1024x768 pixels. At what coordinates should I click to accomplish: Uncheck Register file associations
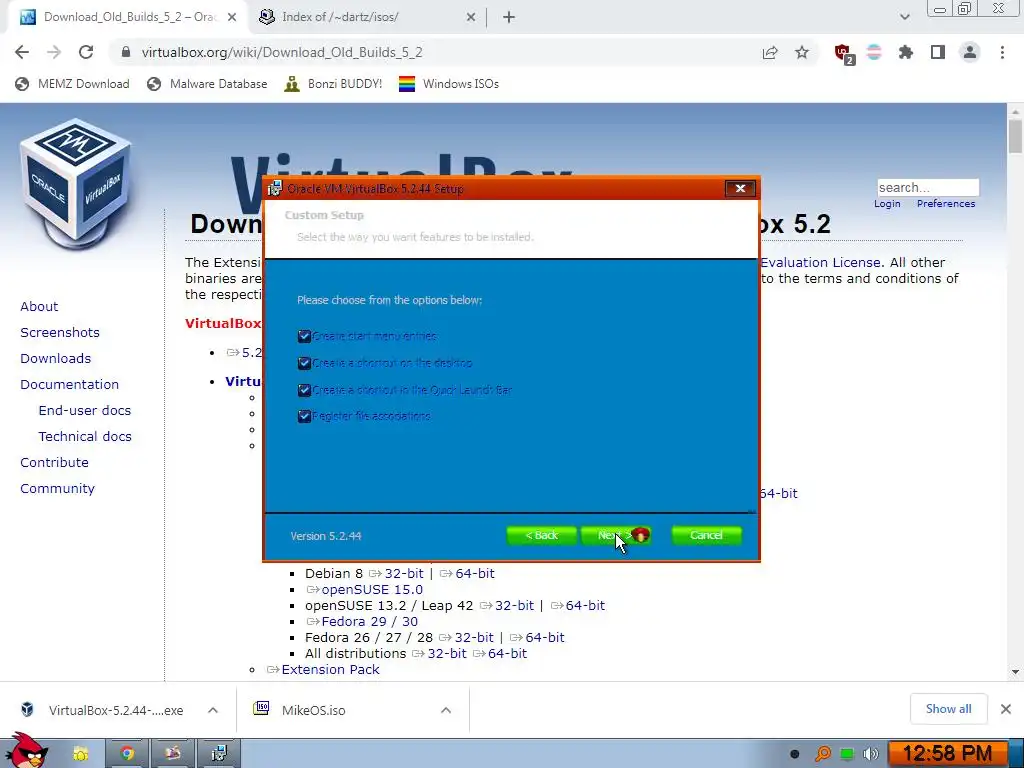304,416
